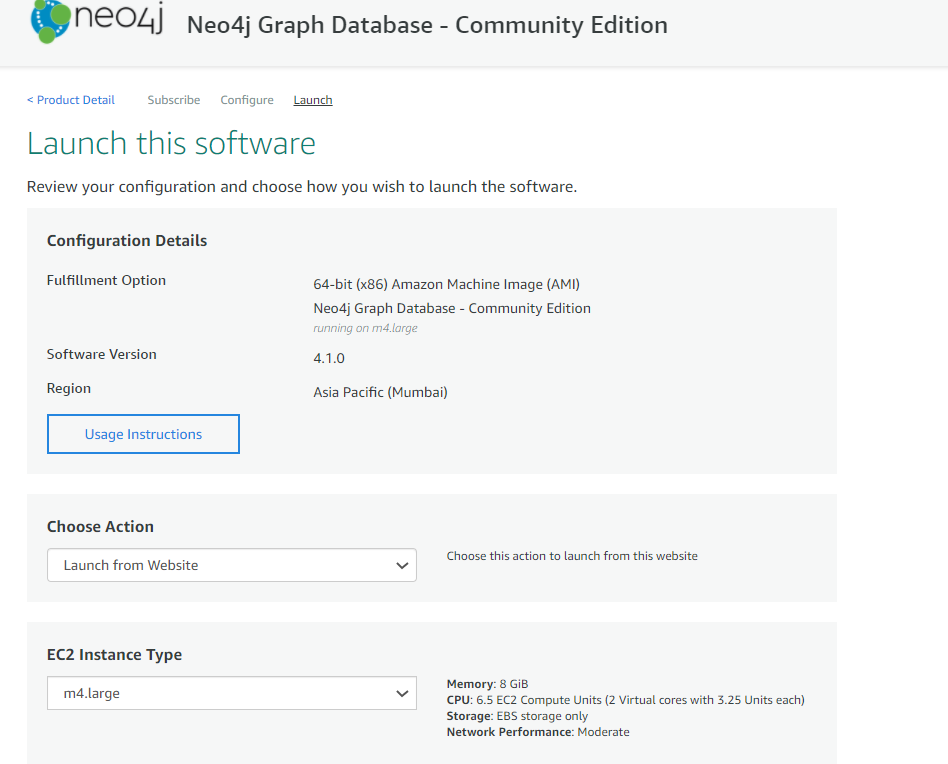The image size is (948, 764).
Task: Click the Fulfillment Option label
Action: click(106, 280)
